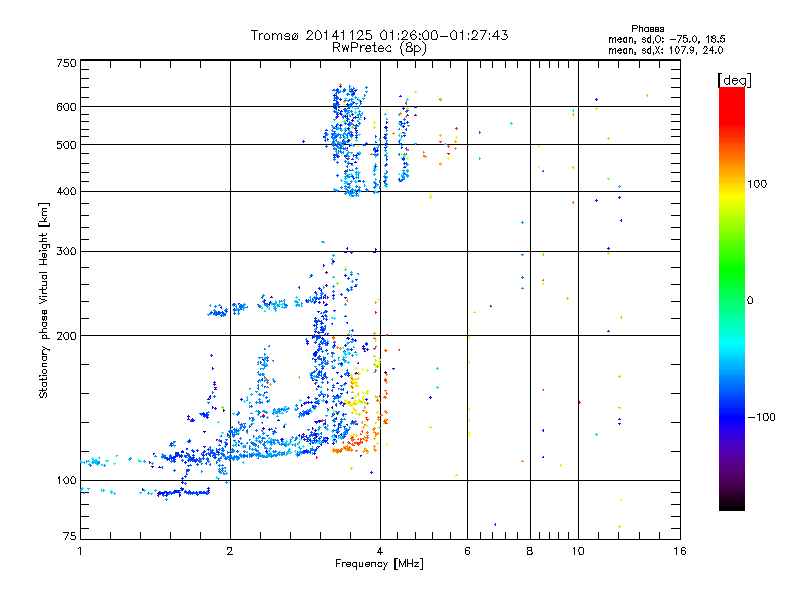
Task: Click the y-axis tick label '200'
Action: (x=66, y=336)
